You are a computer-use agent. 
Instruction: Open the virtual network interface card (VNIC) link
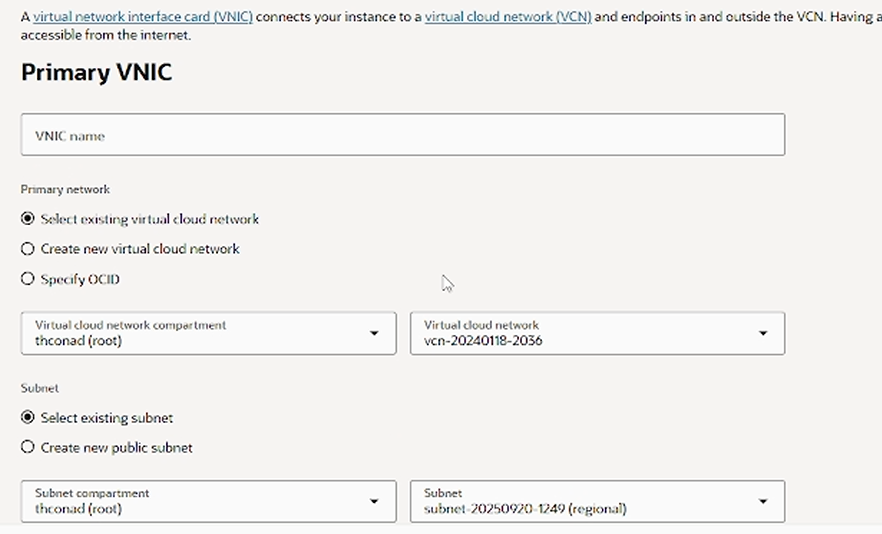142,17
